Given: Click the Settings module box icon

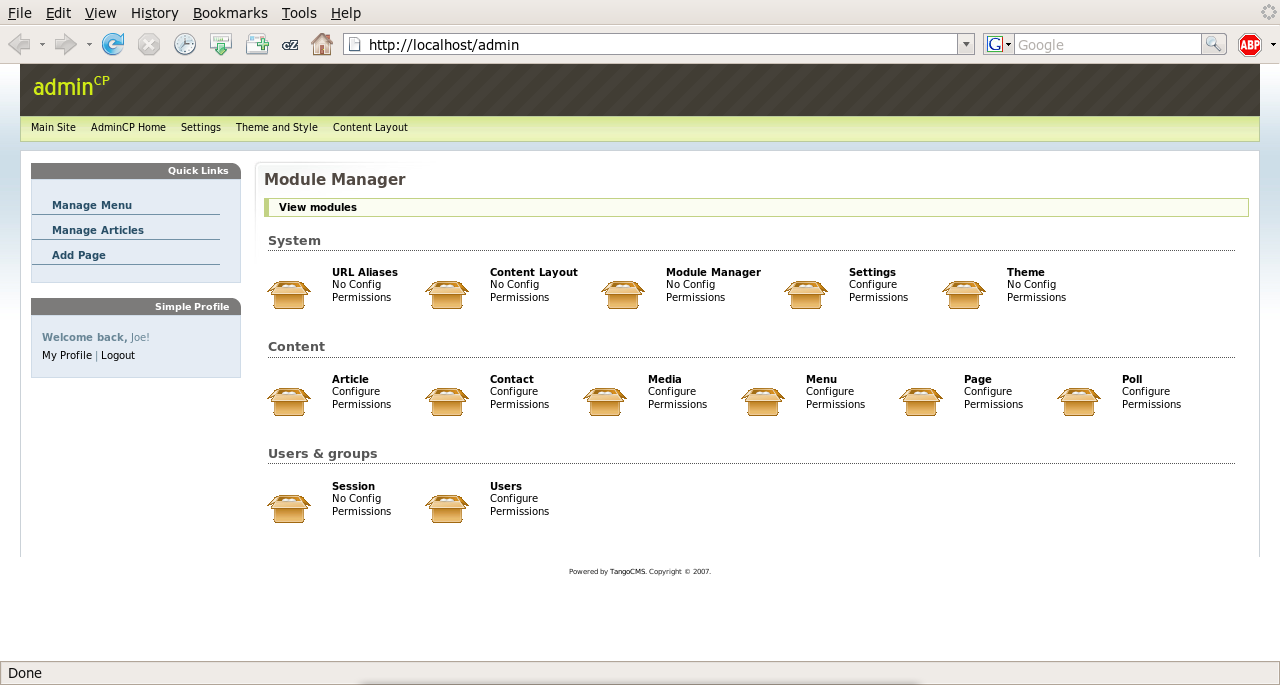Looking at the screenshot, I should (x=806, y=294).
